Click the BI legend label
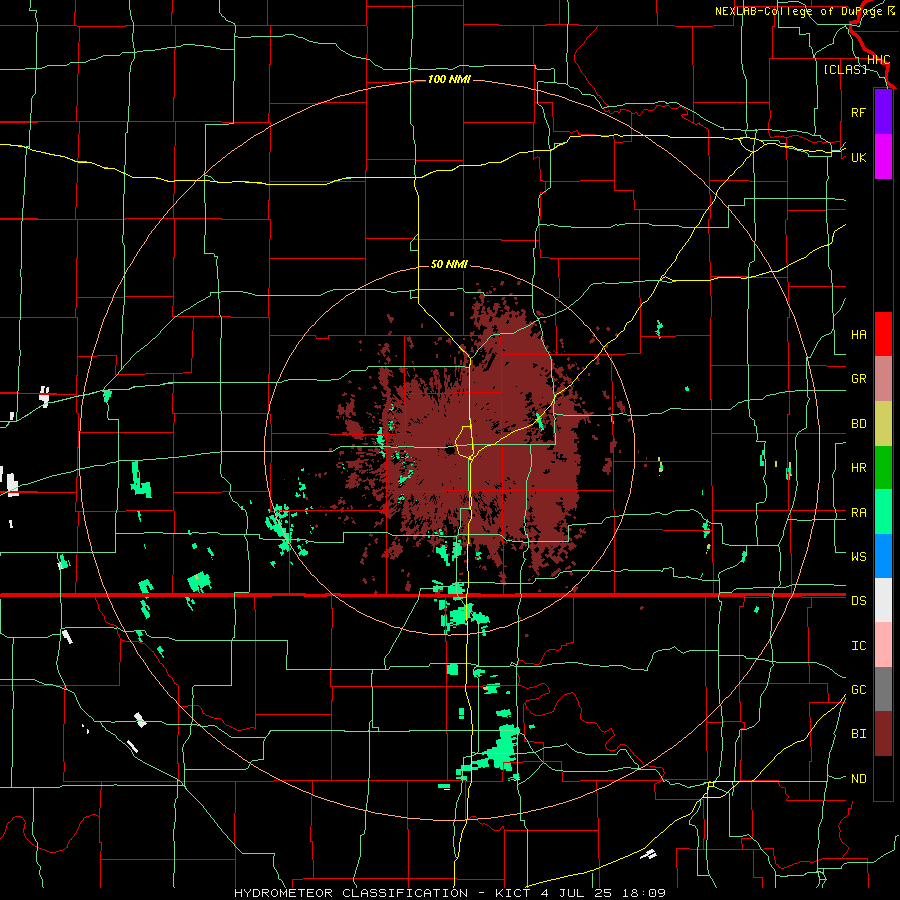Screen dimensions: 900x900 (858, 734)
